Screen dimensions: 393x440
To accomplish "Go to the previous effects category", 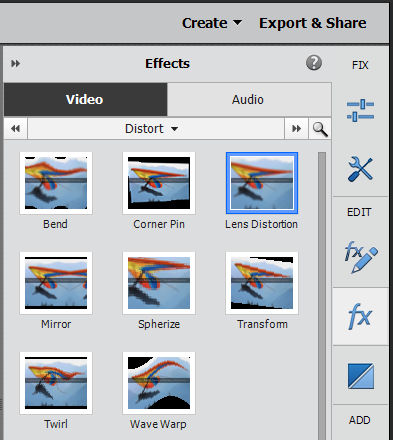I will click(x=16, y=128).
